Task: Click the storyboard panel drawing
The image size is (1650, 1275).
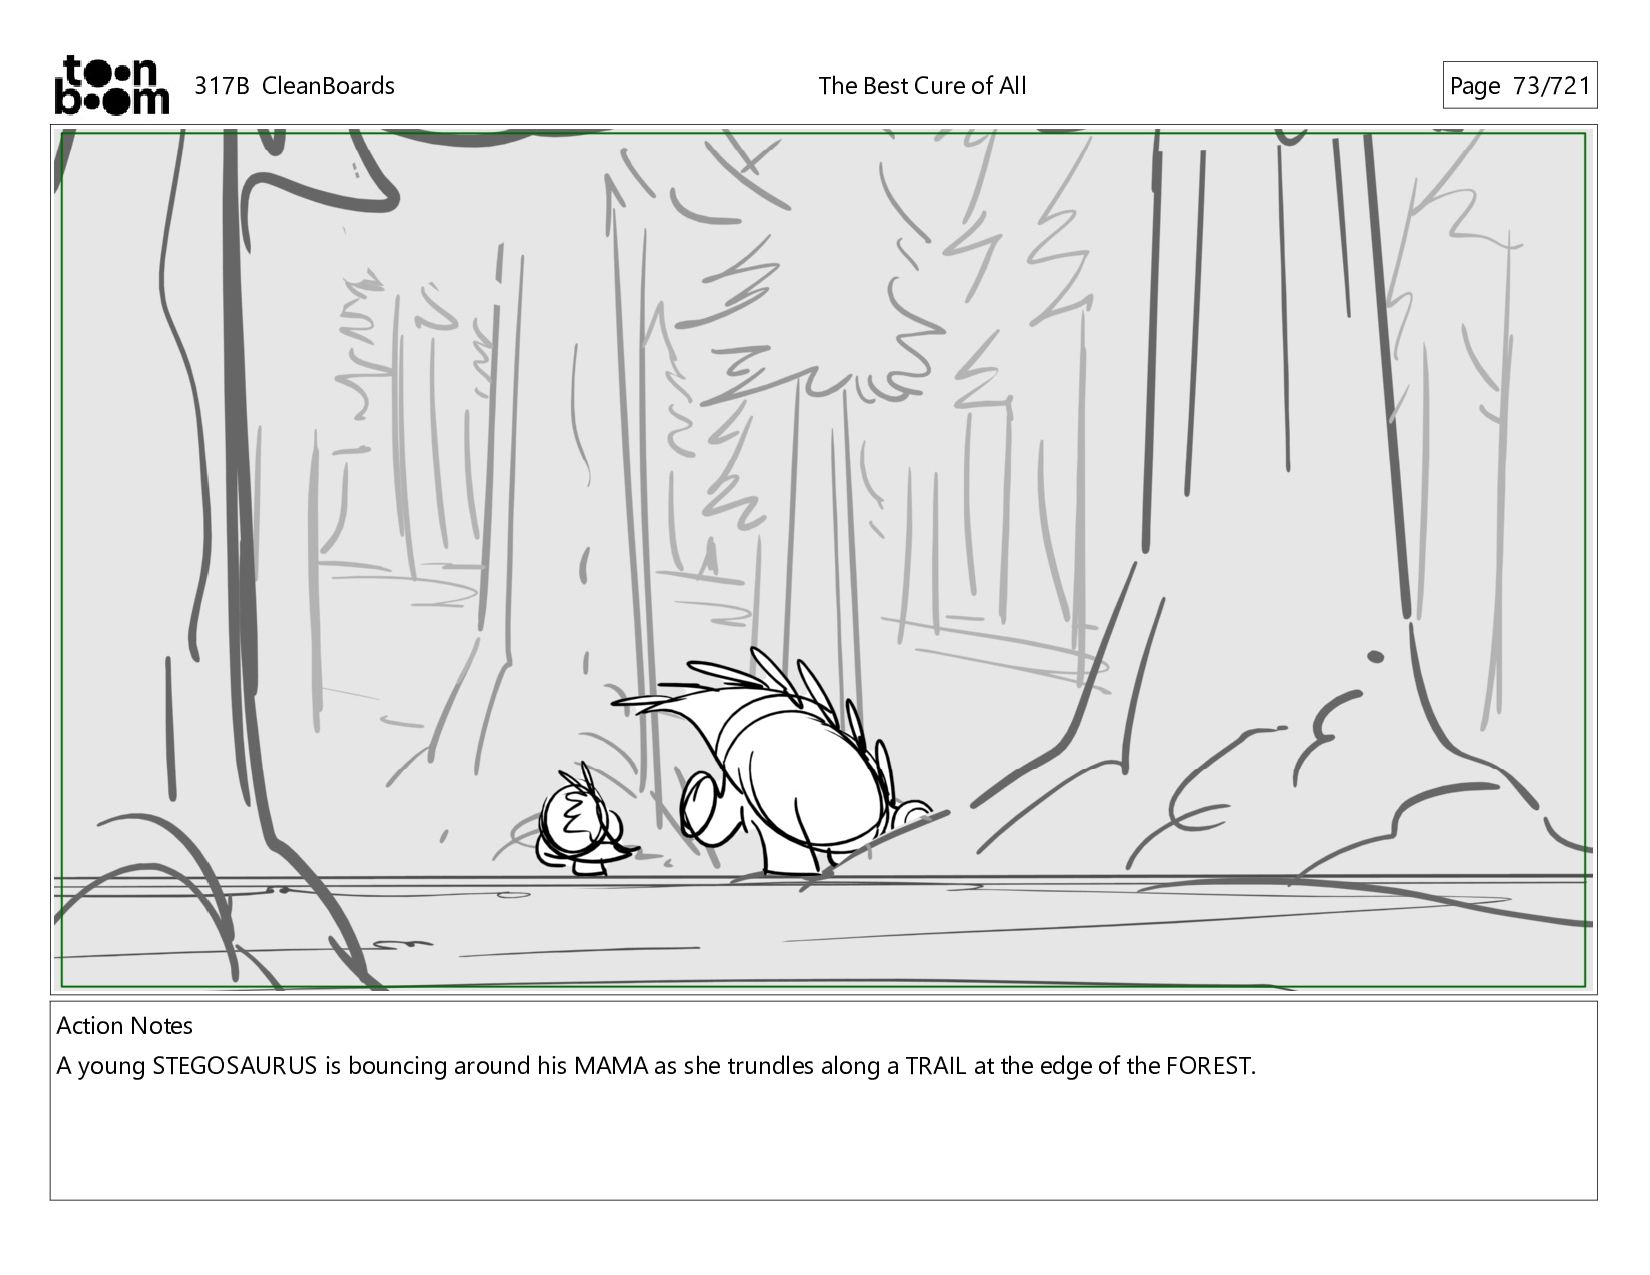Action: [x=824, y=560]
